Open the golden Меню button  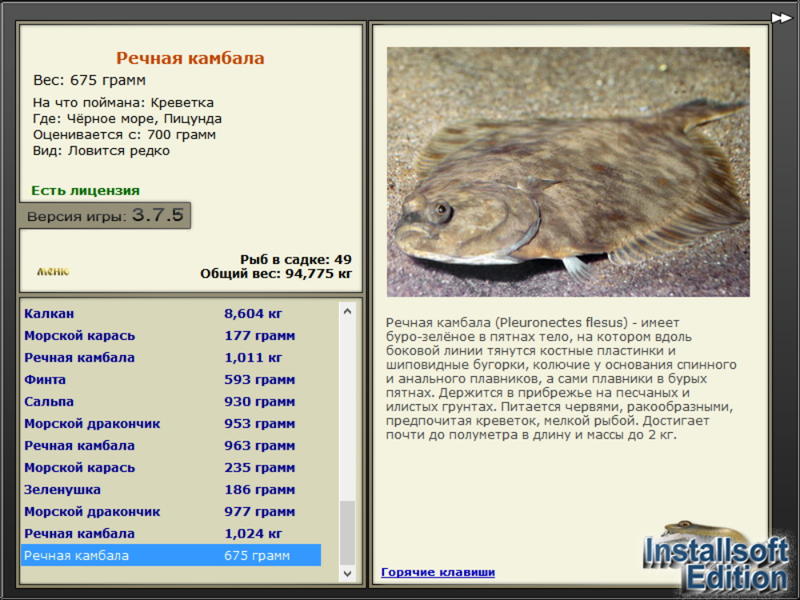tap(53, 271)
